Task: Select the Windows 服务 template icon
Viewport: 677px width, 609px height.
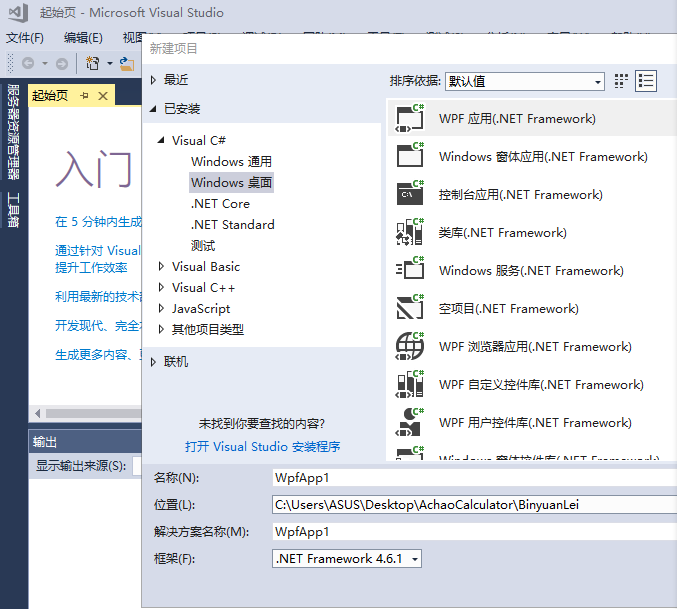Action: click(x=410, y=270)
